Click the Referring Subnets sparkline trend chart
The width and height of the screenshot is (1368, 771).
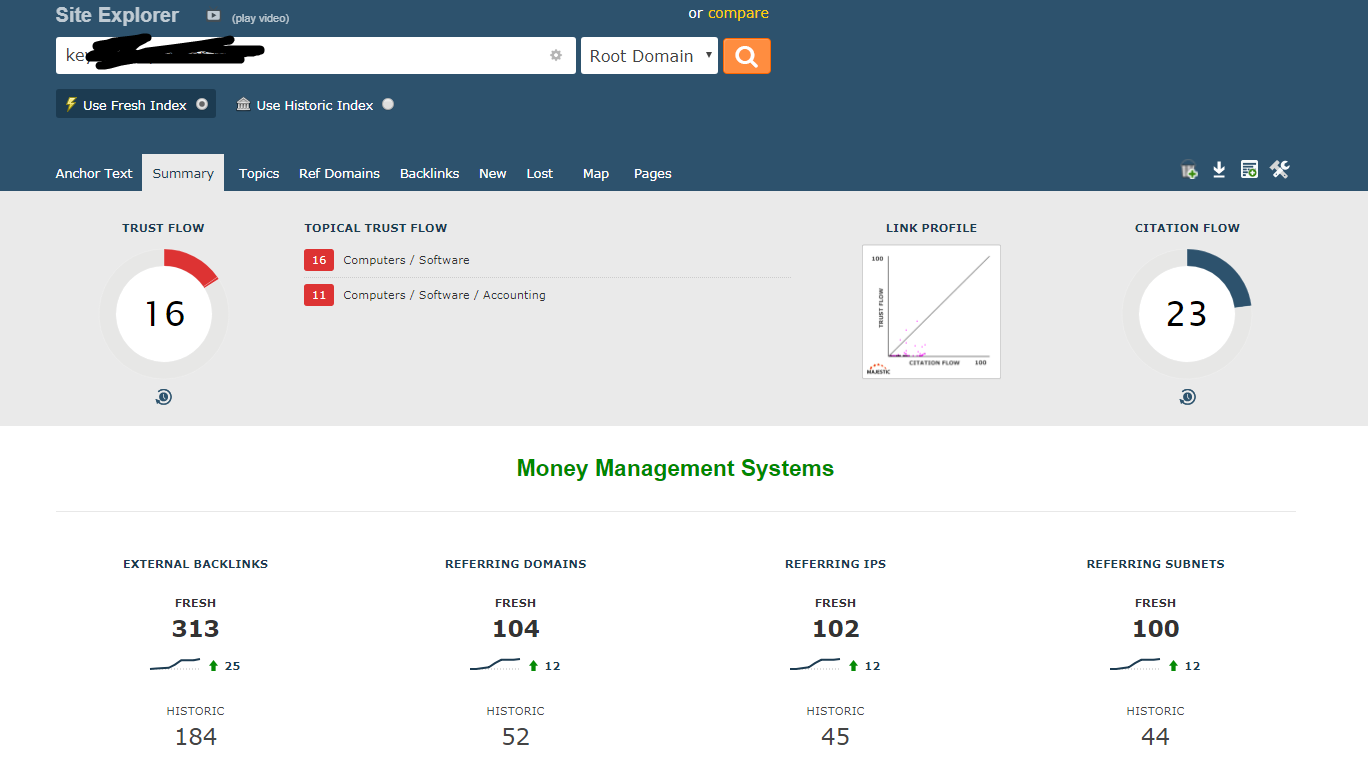click(x=1135, y=665)
